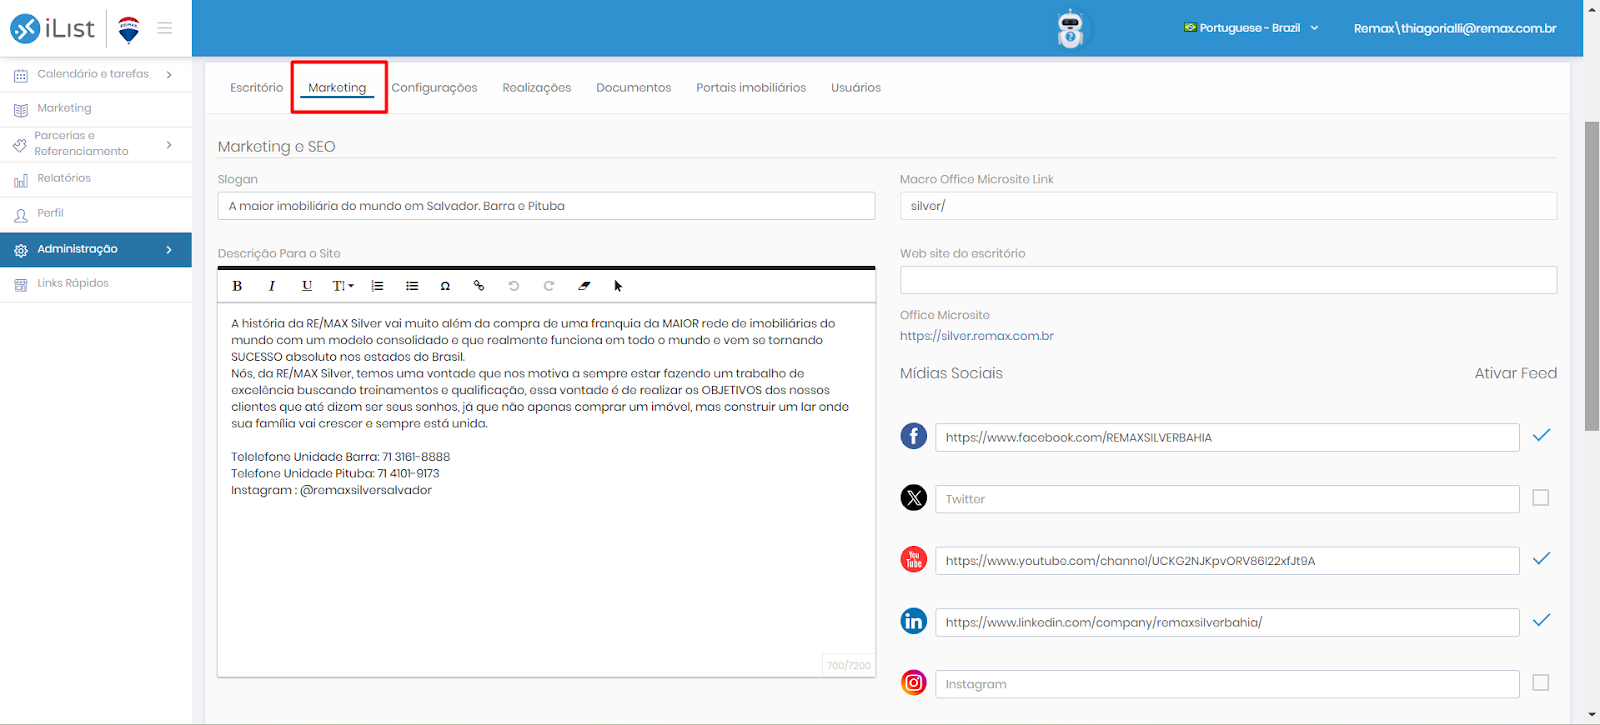Click the Instagram icon
The image size is (1600, 725).
914,683
